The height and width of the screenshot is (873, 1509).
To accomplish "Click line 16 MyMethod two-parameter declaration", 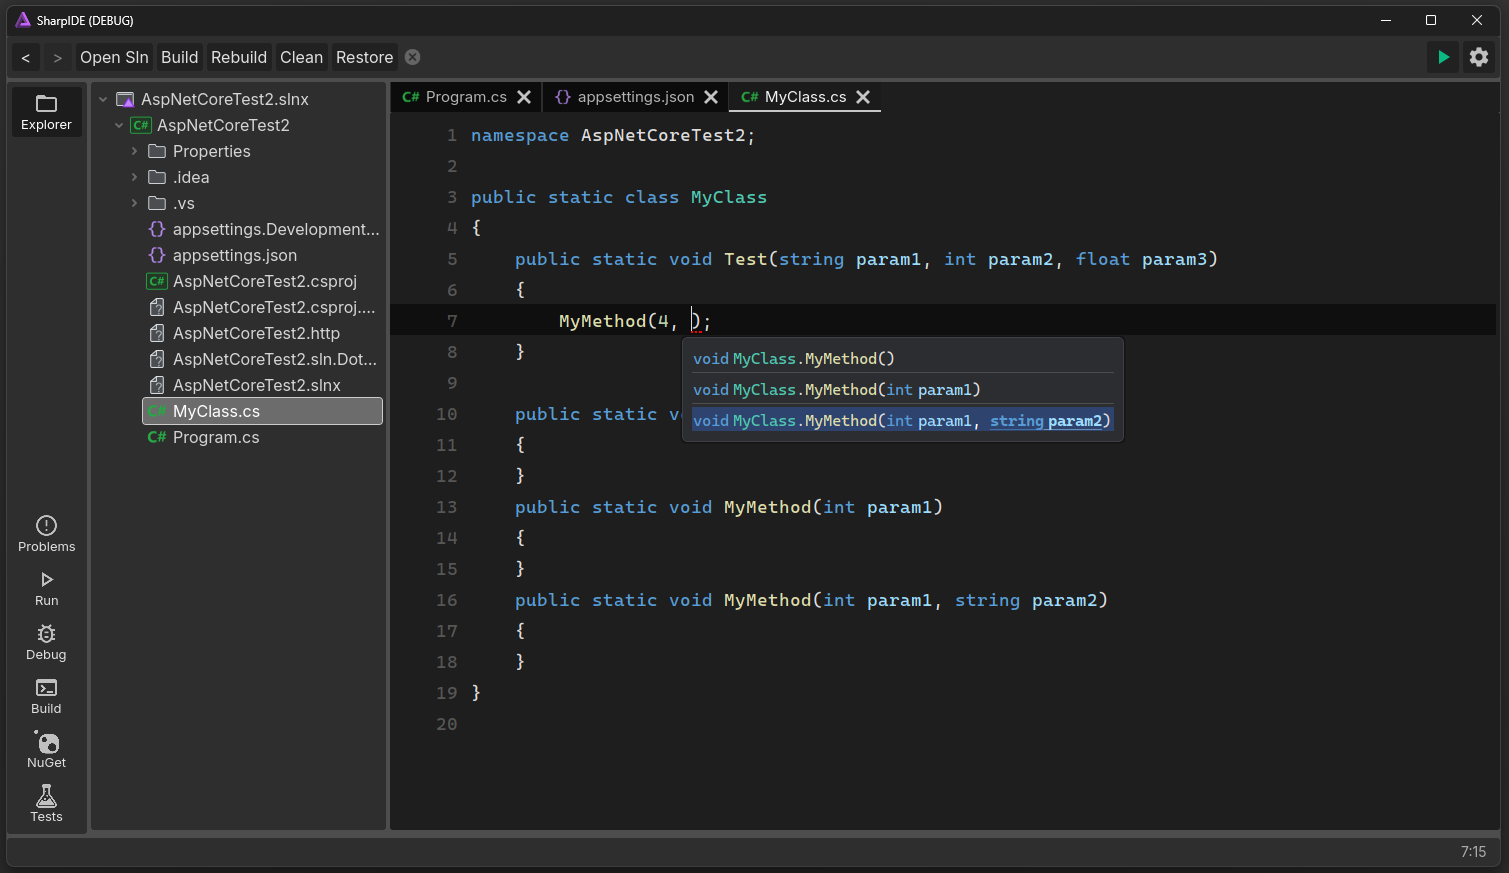I will [811, 600].
